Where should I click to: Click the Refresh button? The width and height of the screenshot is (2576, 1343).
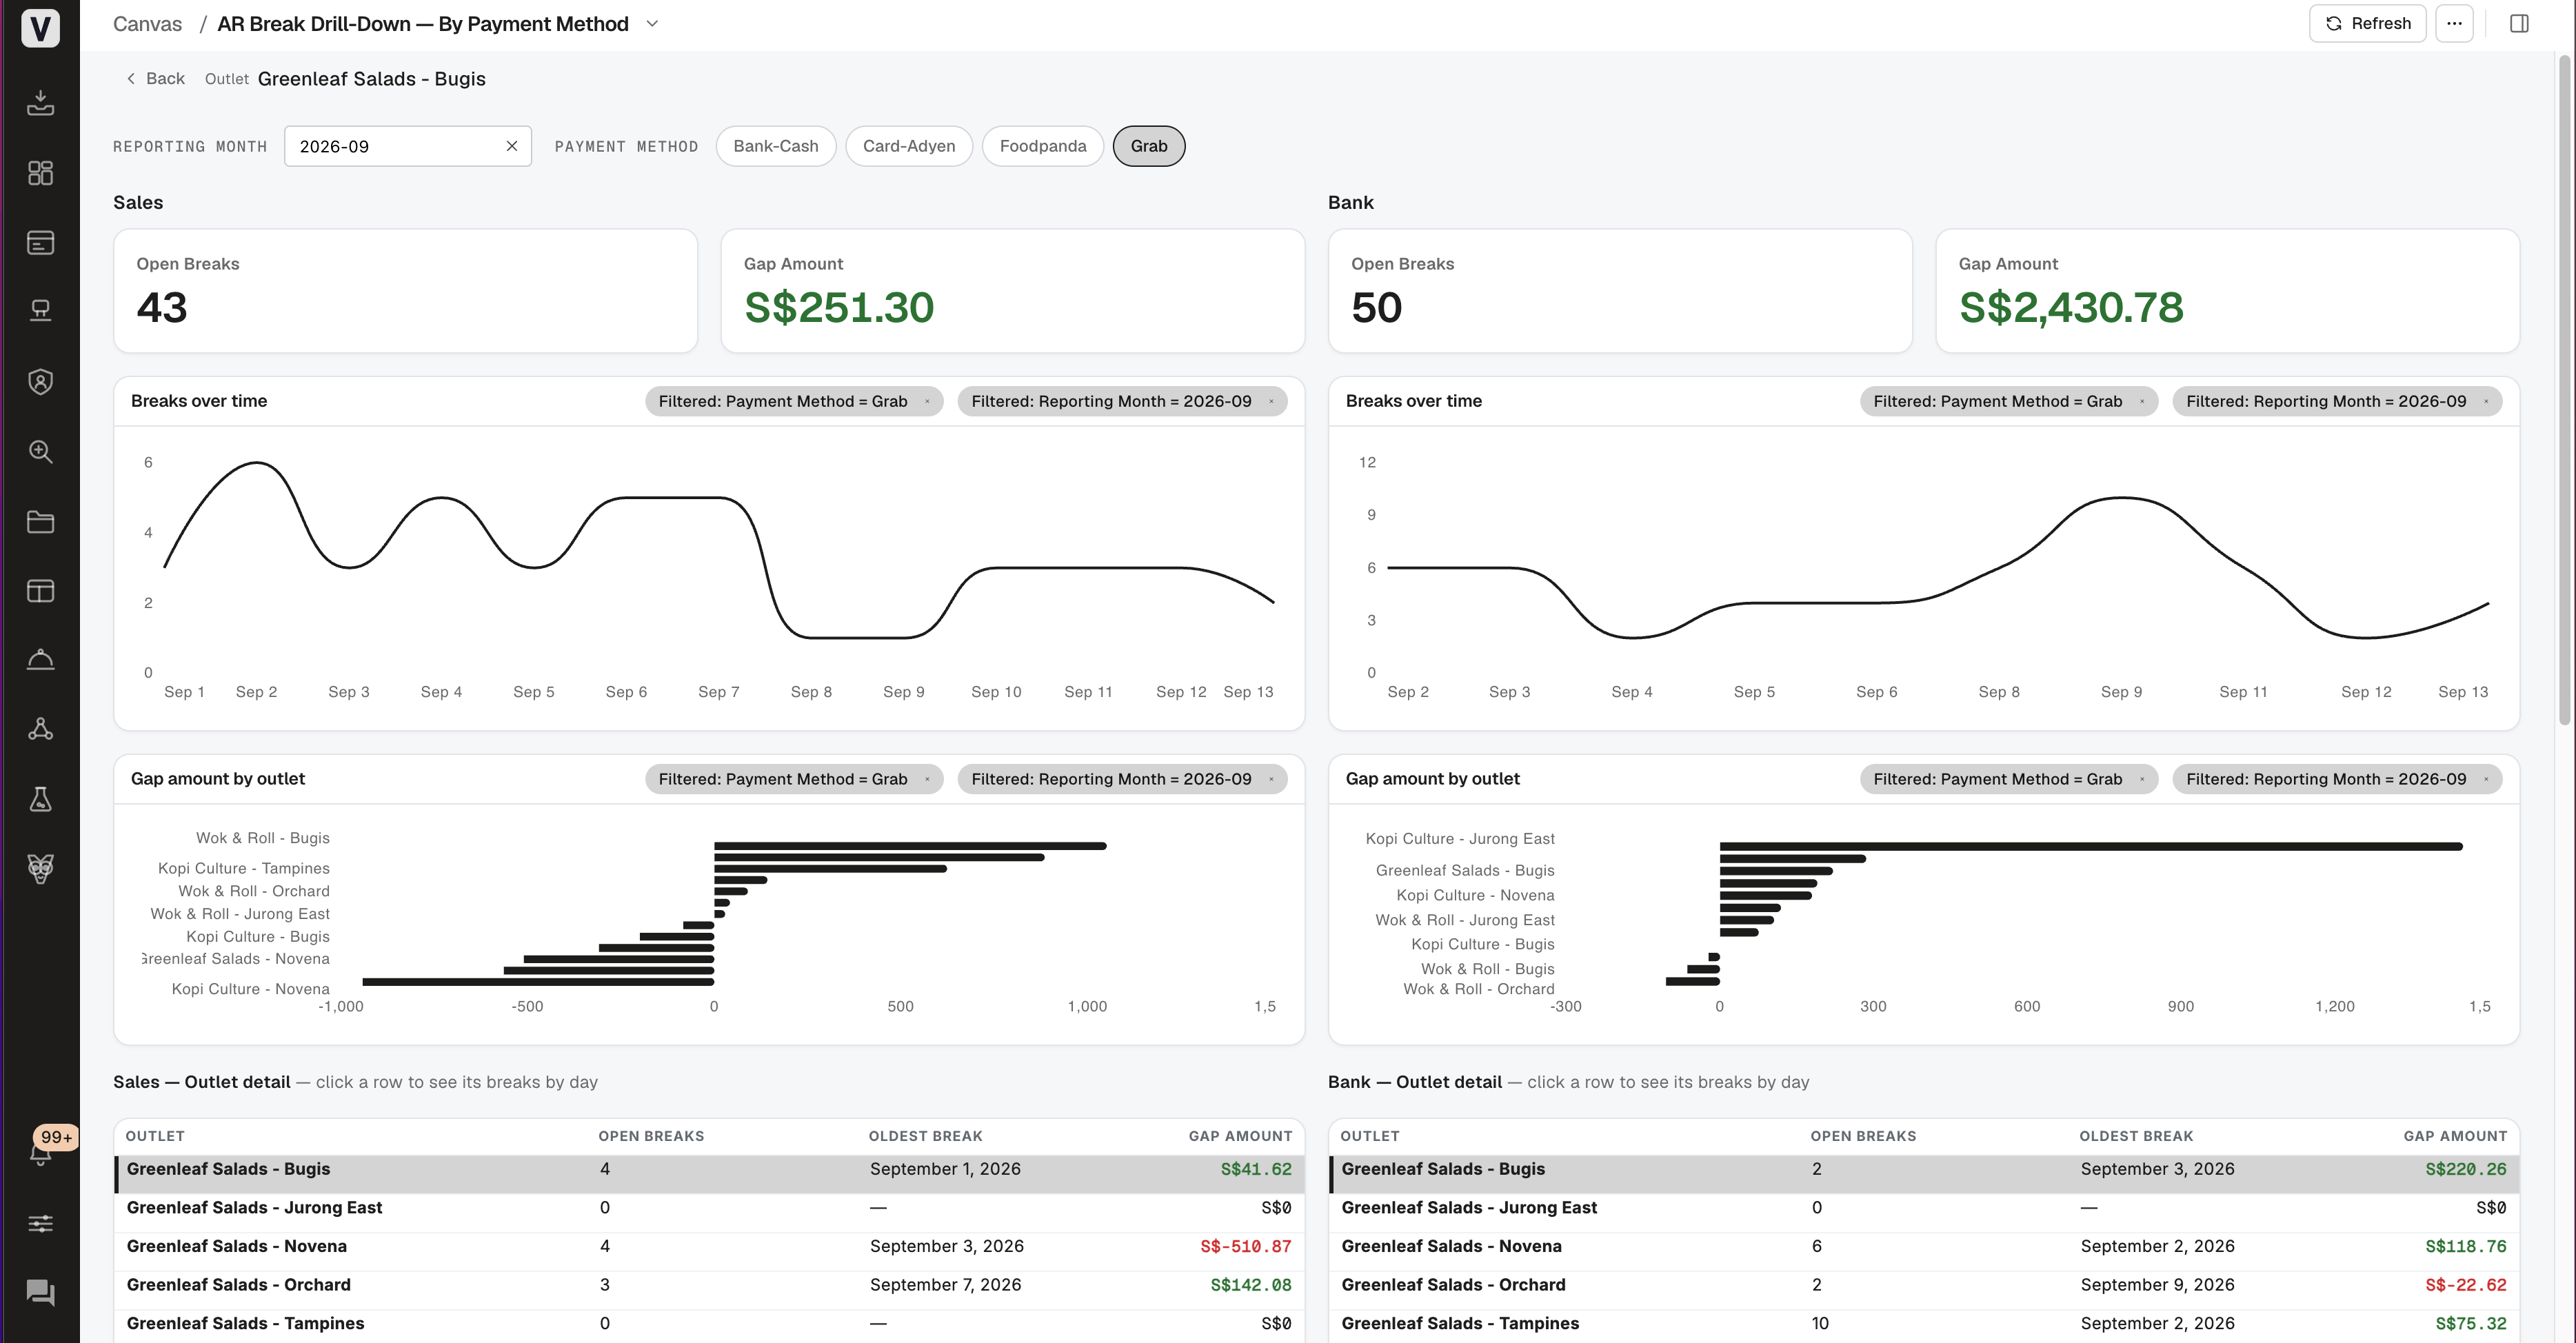(x=2367, y=23)
